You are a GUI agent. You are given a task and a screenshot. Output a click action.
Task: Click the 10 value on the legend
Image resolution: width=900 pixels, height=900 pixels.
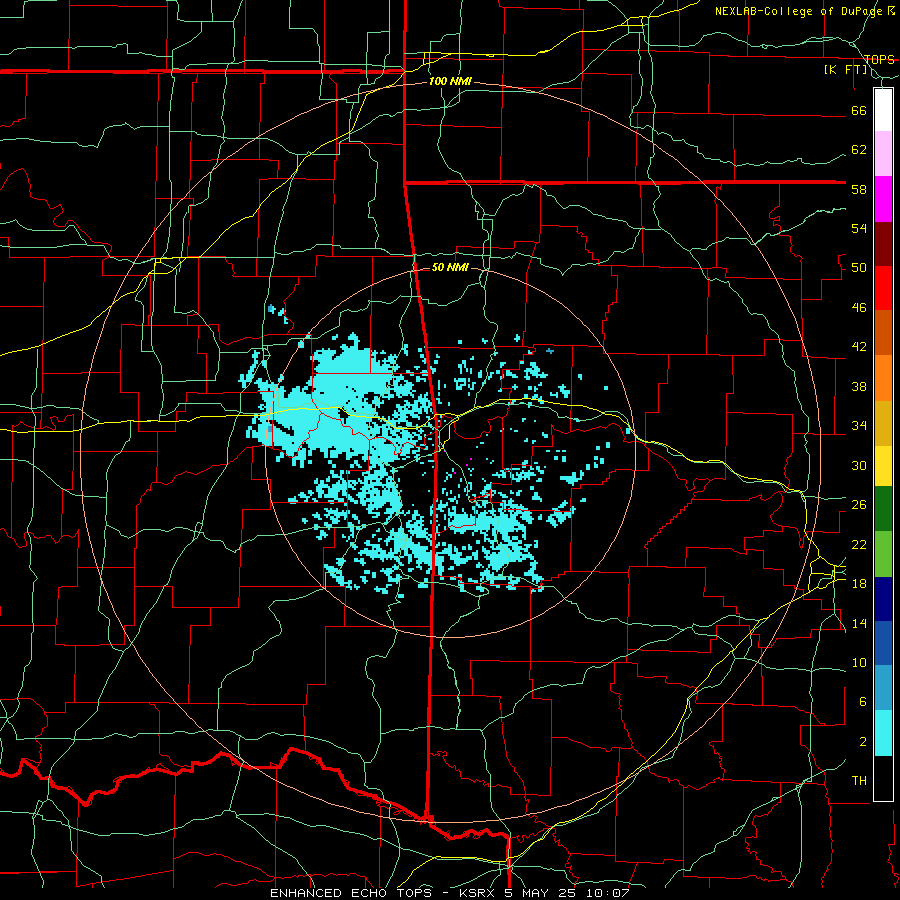tap(859, 662)
